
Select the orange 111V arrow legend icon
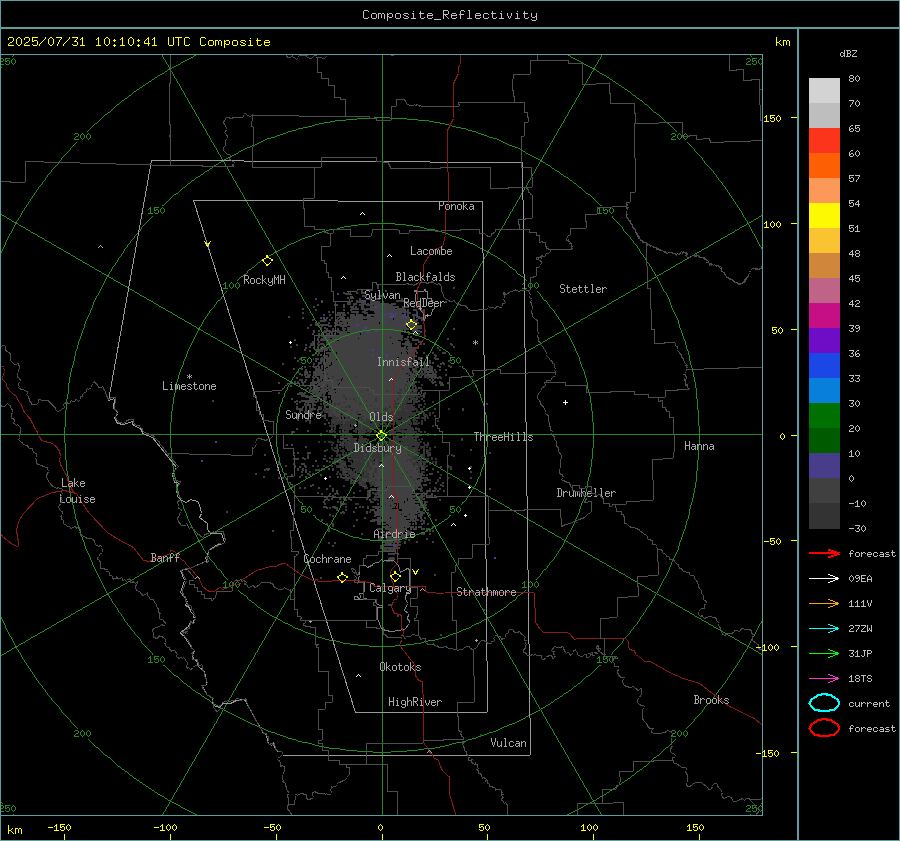[x=824, y=603]
